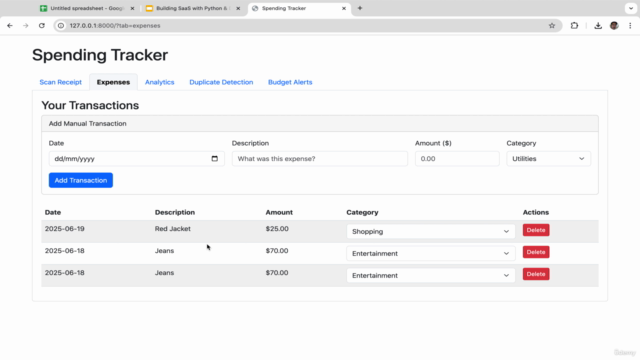Image resolution: width=640 pixels, height=360 pixels.
Task: Open the Utilities category dropdown
Action: point(549,158)
